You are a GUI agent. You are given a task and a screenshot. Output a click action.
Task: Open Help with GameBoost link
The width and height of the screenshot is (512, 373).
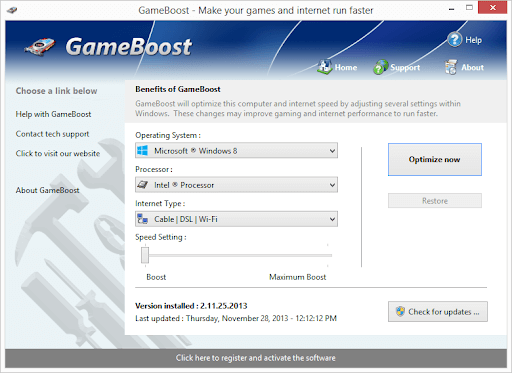click(53, 114)
